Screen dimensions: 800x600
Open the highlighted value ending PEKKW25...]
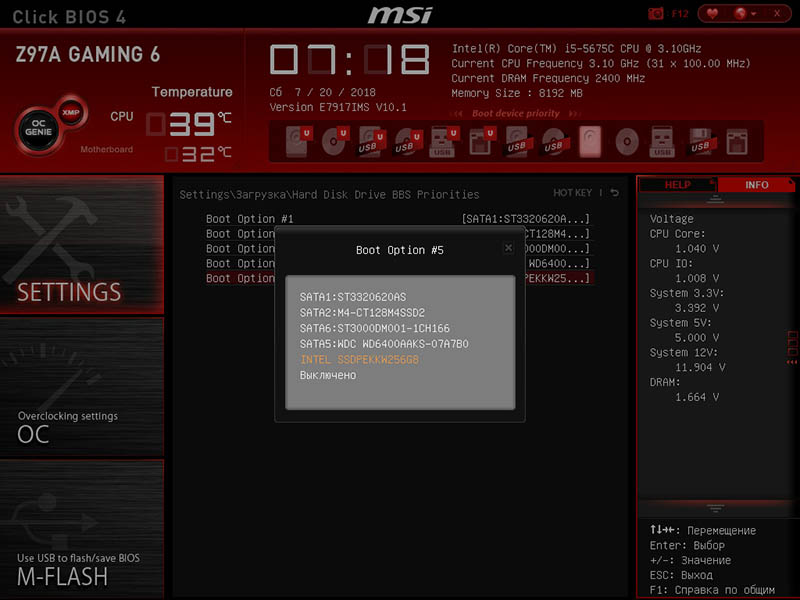pyautogui.click(x=557, y=278)
